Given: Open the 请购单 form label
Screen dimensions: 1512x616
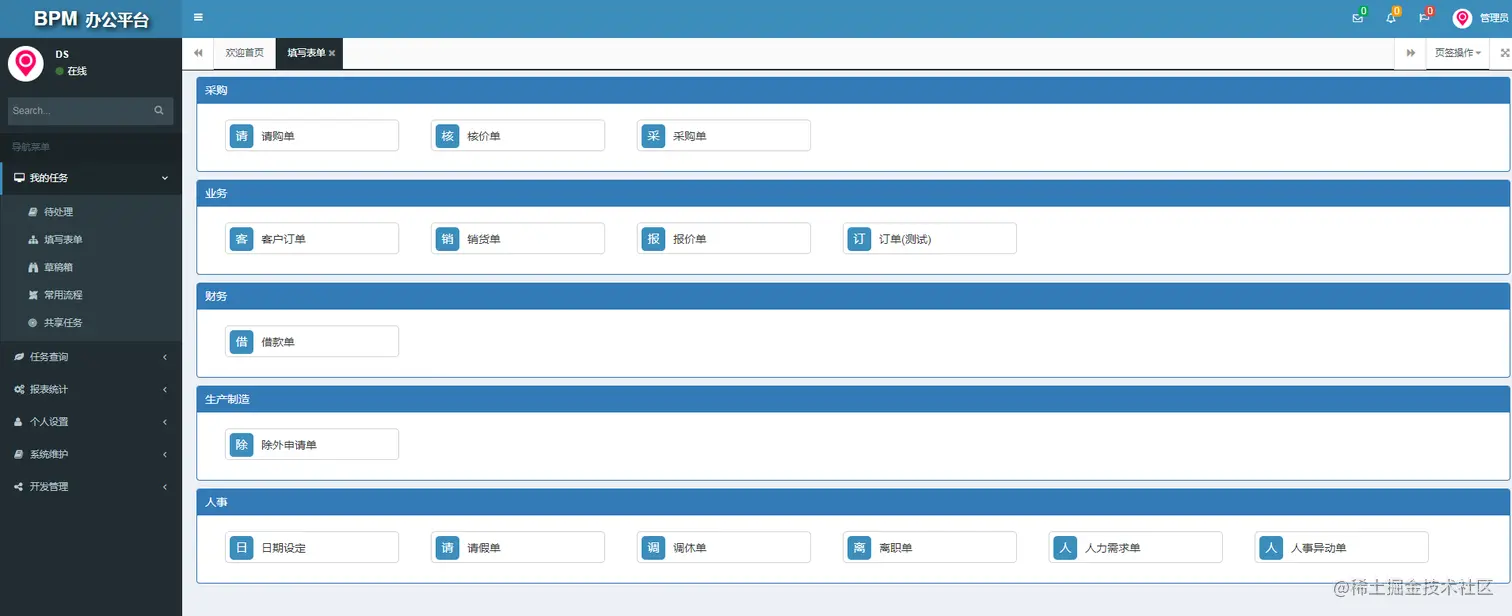Looking at the screenshot, I should click(x=278, y=136).
